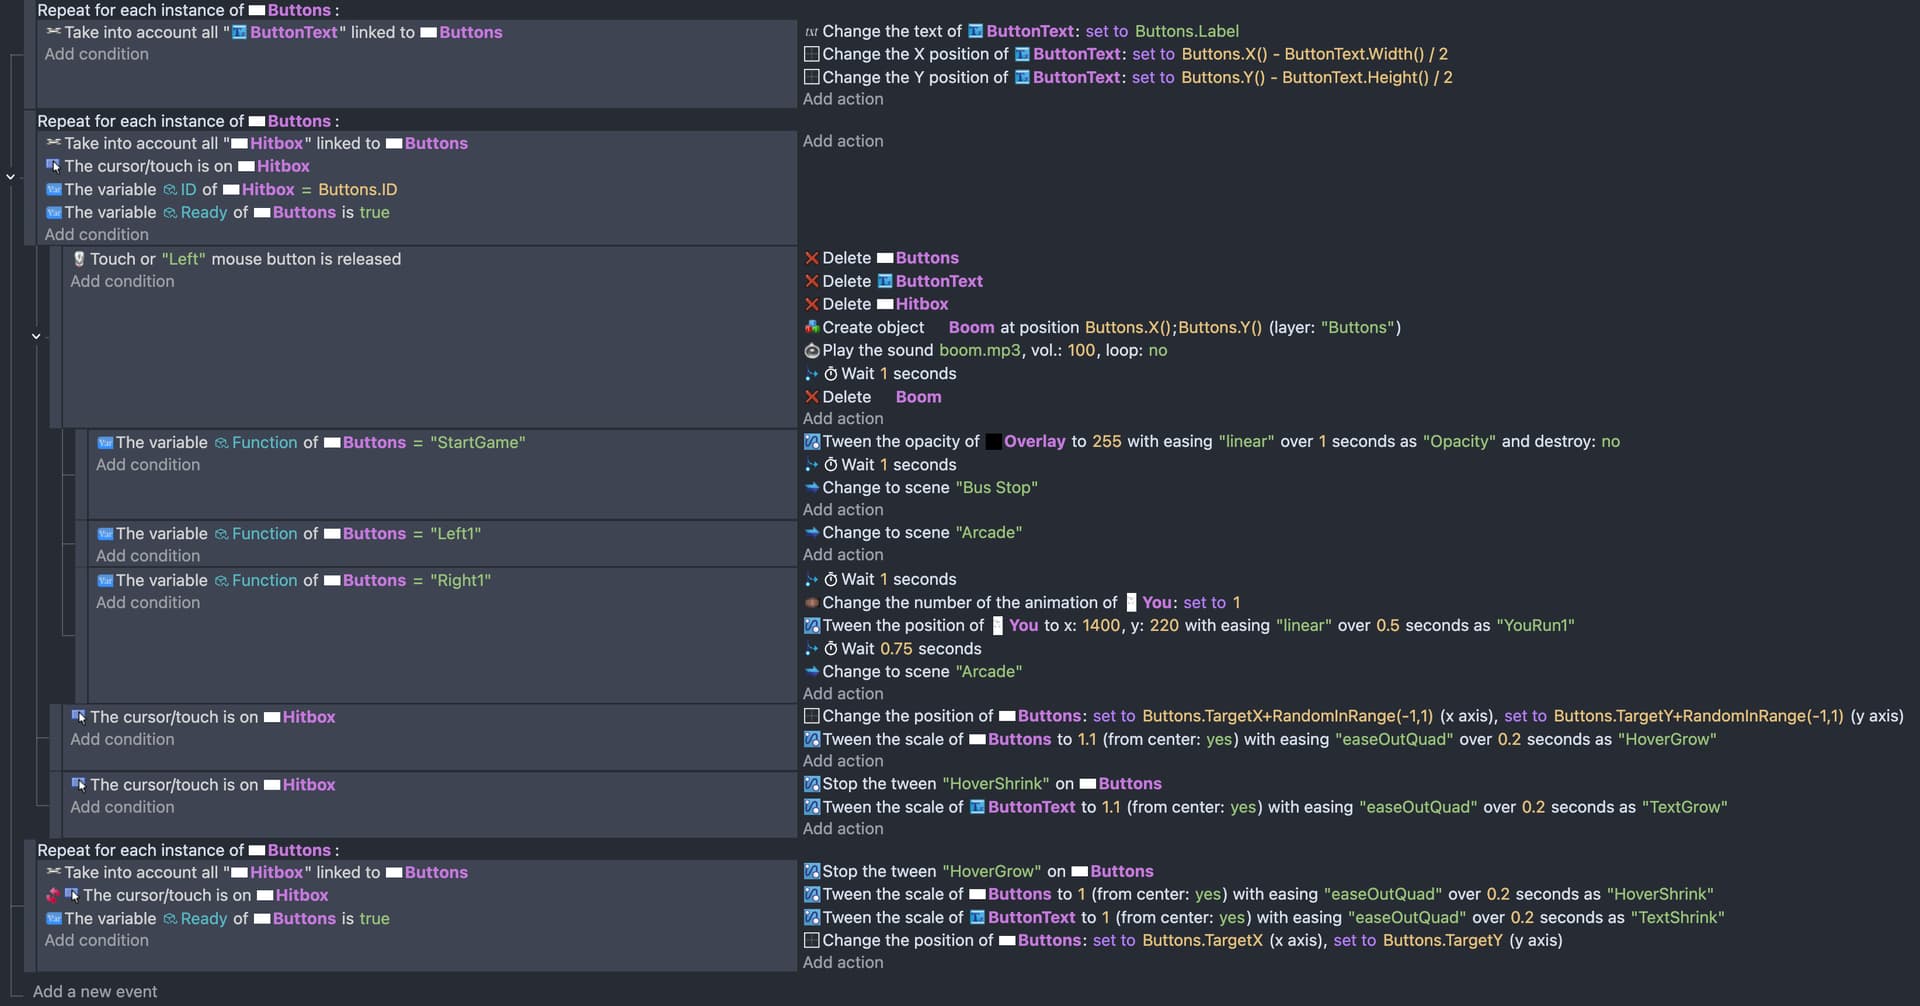Click the "Right1" string value in condition
Image resolution: width=1920 pixels, height=1006 pixels.
(460, 580)
